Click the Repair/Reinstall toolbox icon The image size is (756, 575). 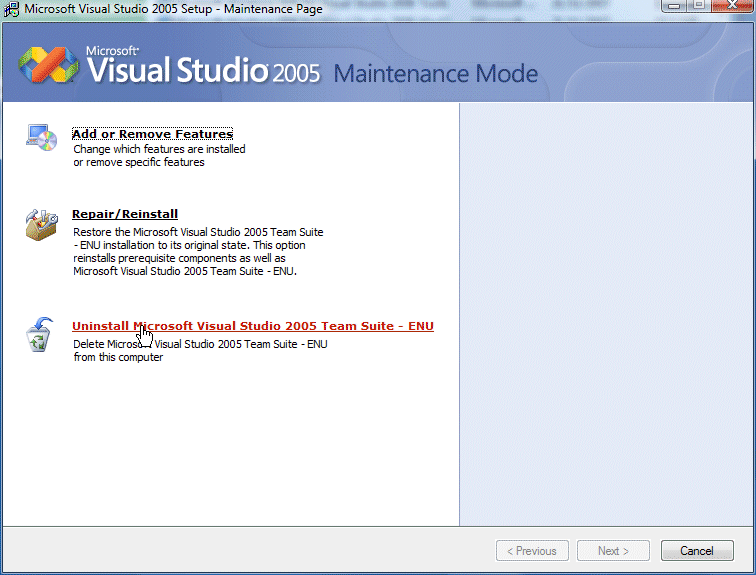(x=42, y=224)
